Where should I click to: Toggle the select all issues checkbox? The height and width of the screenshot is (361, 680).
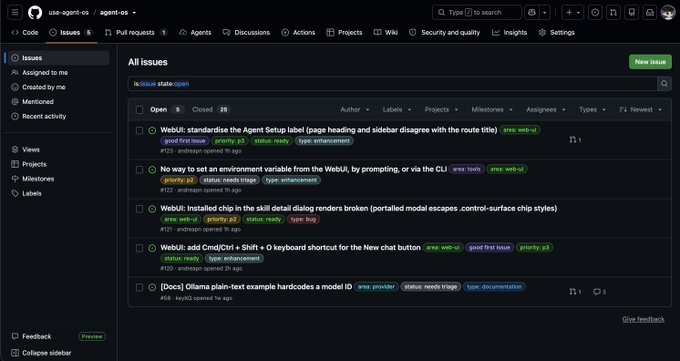[139, 110]
